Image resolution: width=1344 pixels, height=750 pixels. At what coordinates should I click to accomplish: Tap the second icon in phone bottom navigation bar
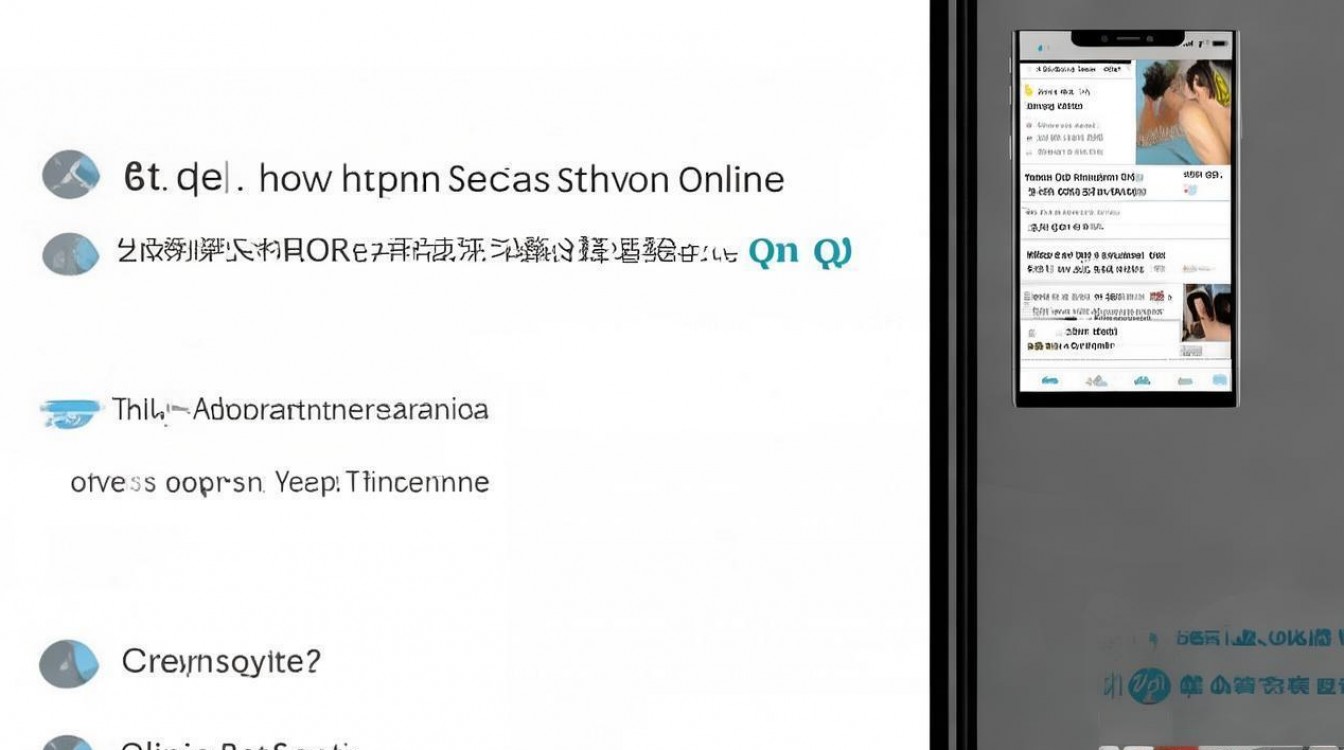coord(1096,380)
